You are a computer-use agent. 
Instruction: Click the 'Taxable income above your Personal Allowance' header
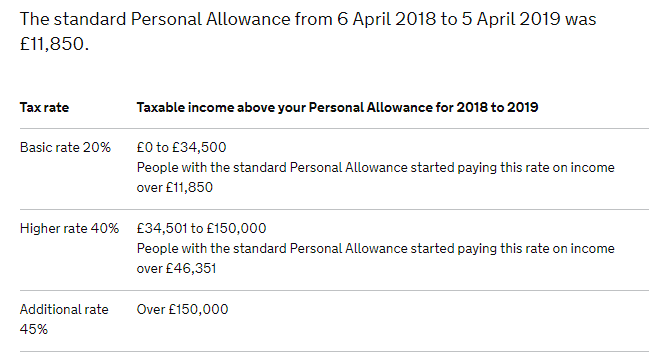[x=337, y=108]
